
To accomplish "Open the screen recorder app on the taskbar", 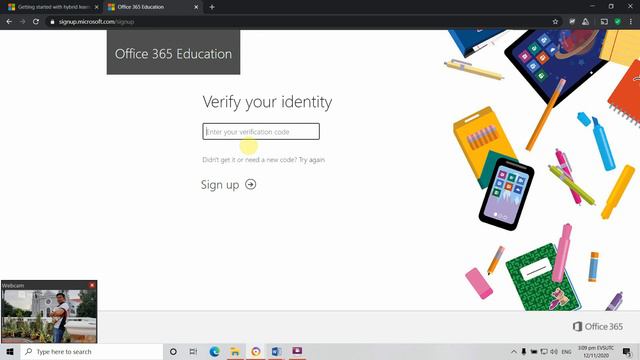I will (297, 351).
